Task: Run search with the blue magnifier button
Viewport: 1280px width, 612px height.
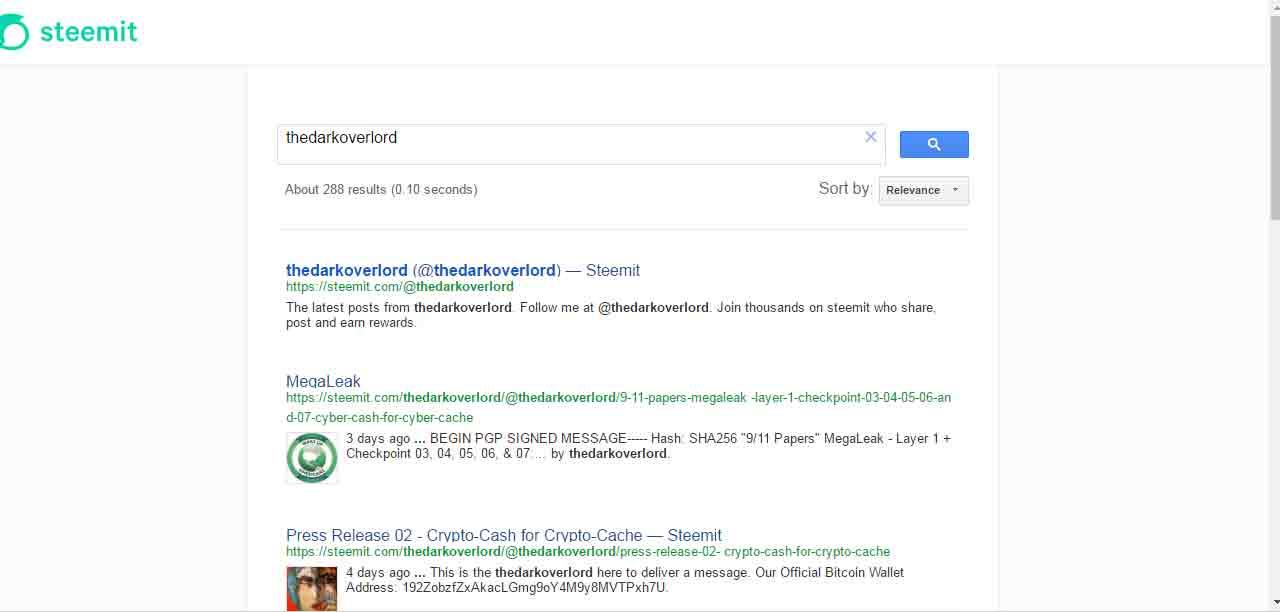Action: (934, 144)
